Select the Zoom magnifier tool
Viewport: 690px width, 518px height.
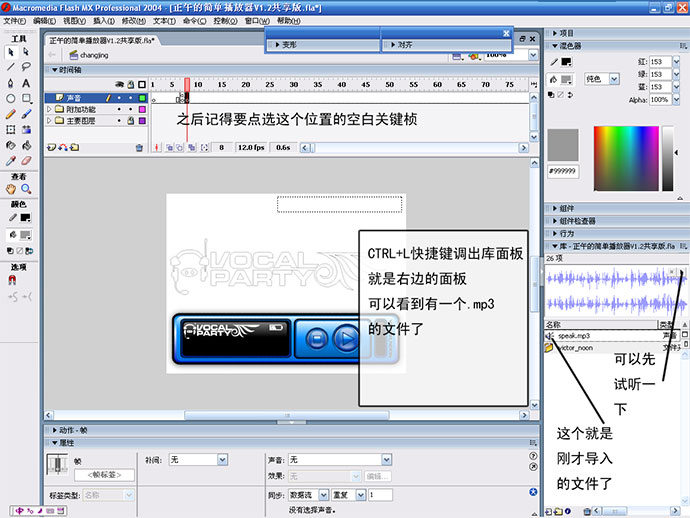pyautogui.click(x=26, y=189)
